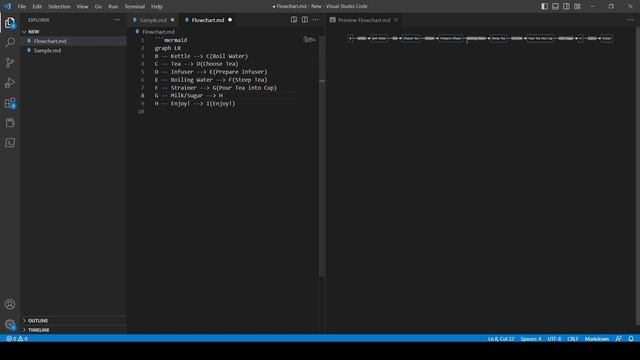Switch to the Sample.md editor tab
Image resolution: width=640 pixels, height=360 pixels.
[153, 20]
